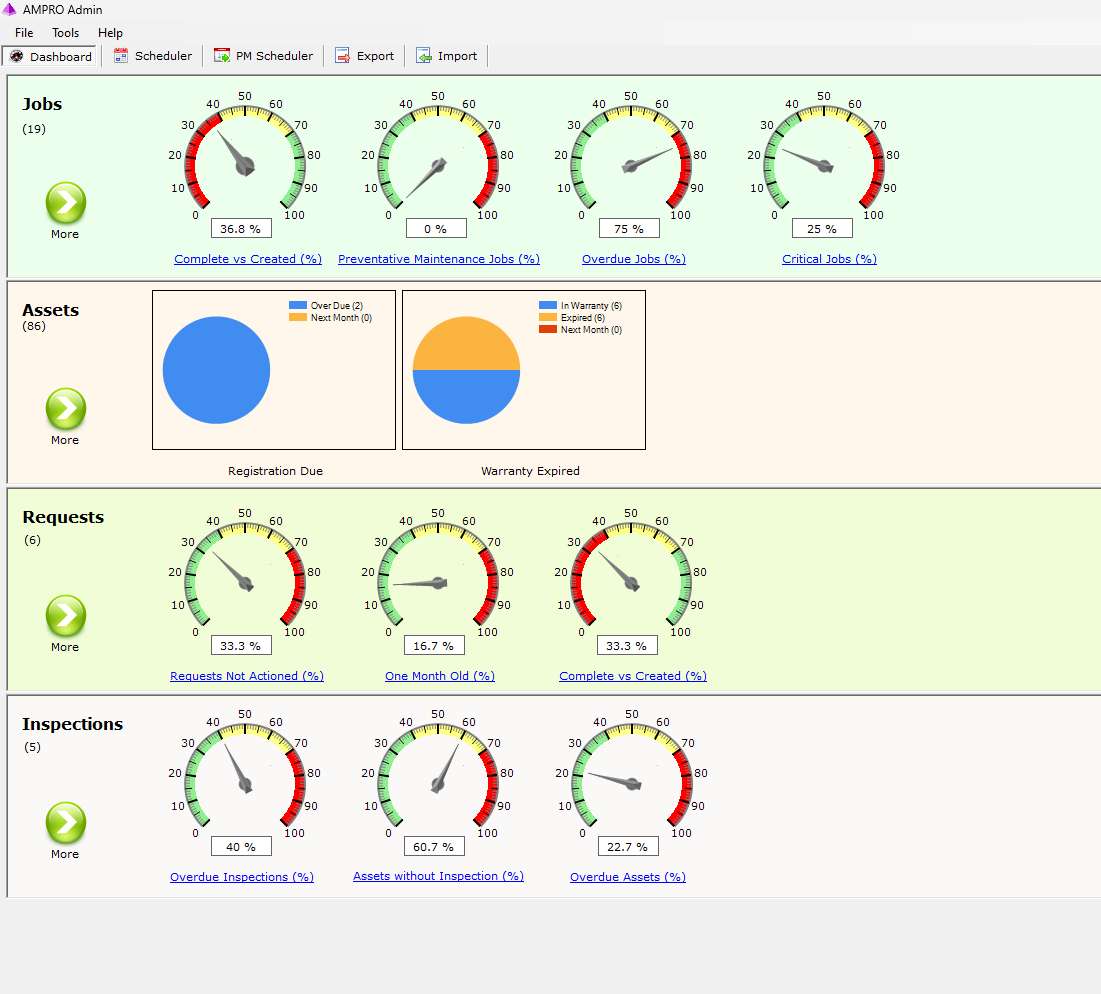Click the 36.8 % value field under Jobs

coord(240,227)
